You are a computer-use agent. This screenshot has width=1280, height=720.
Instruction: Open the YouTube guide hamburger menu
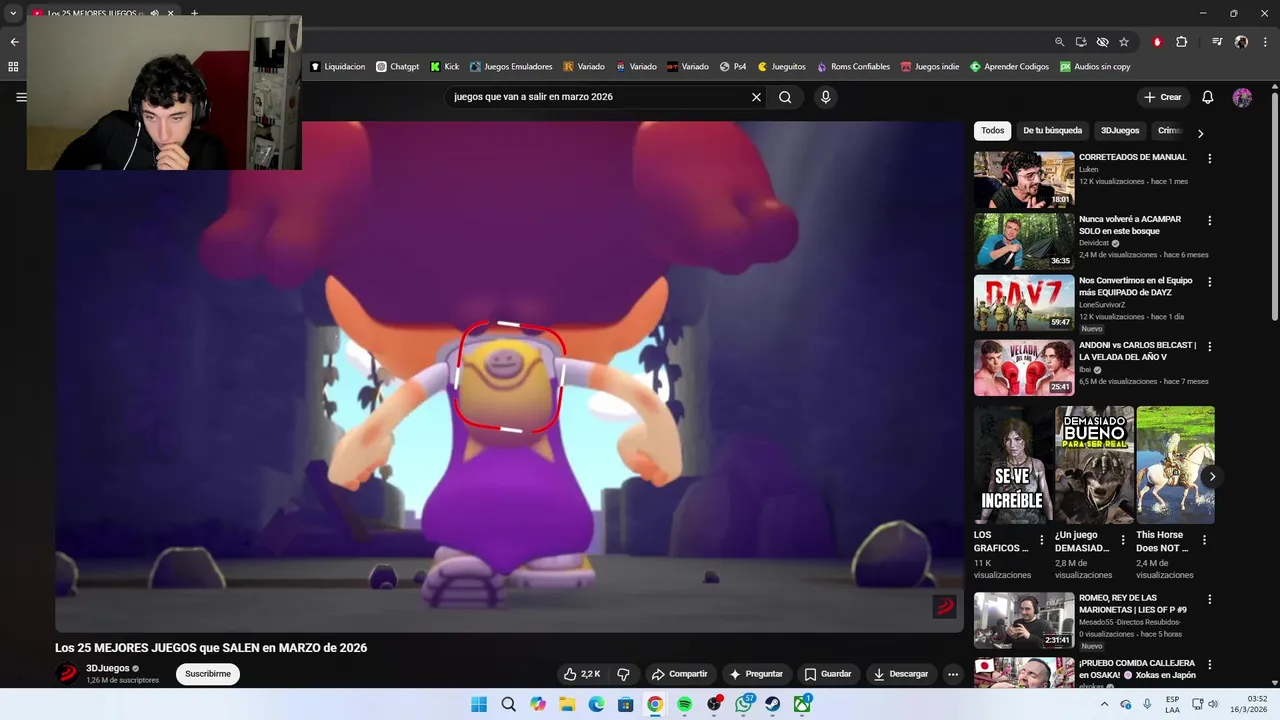click(x=21, y=97)
